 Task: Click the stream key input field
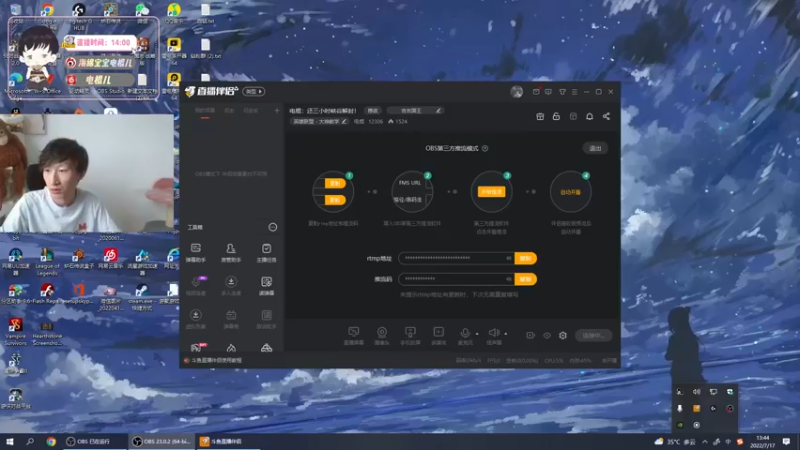[x=456, y=279]
